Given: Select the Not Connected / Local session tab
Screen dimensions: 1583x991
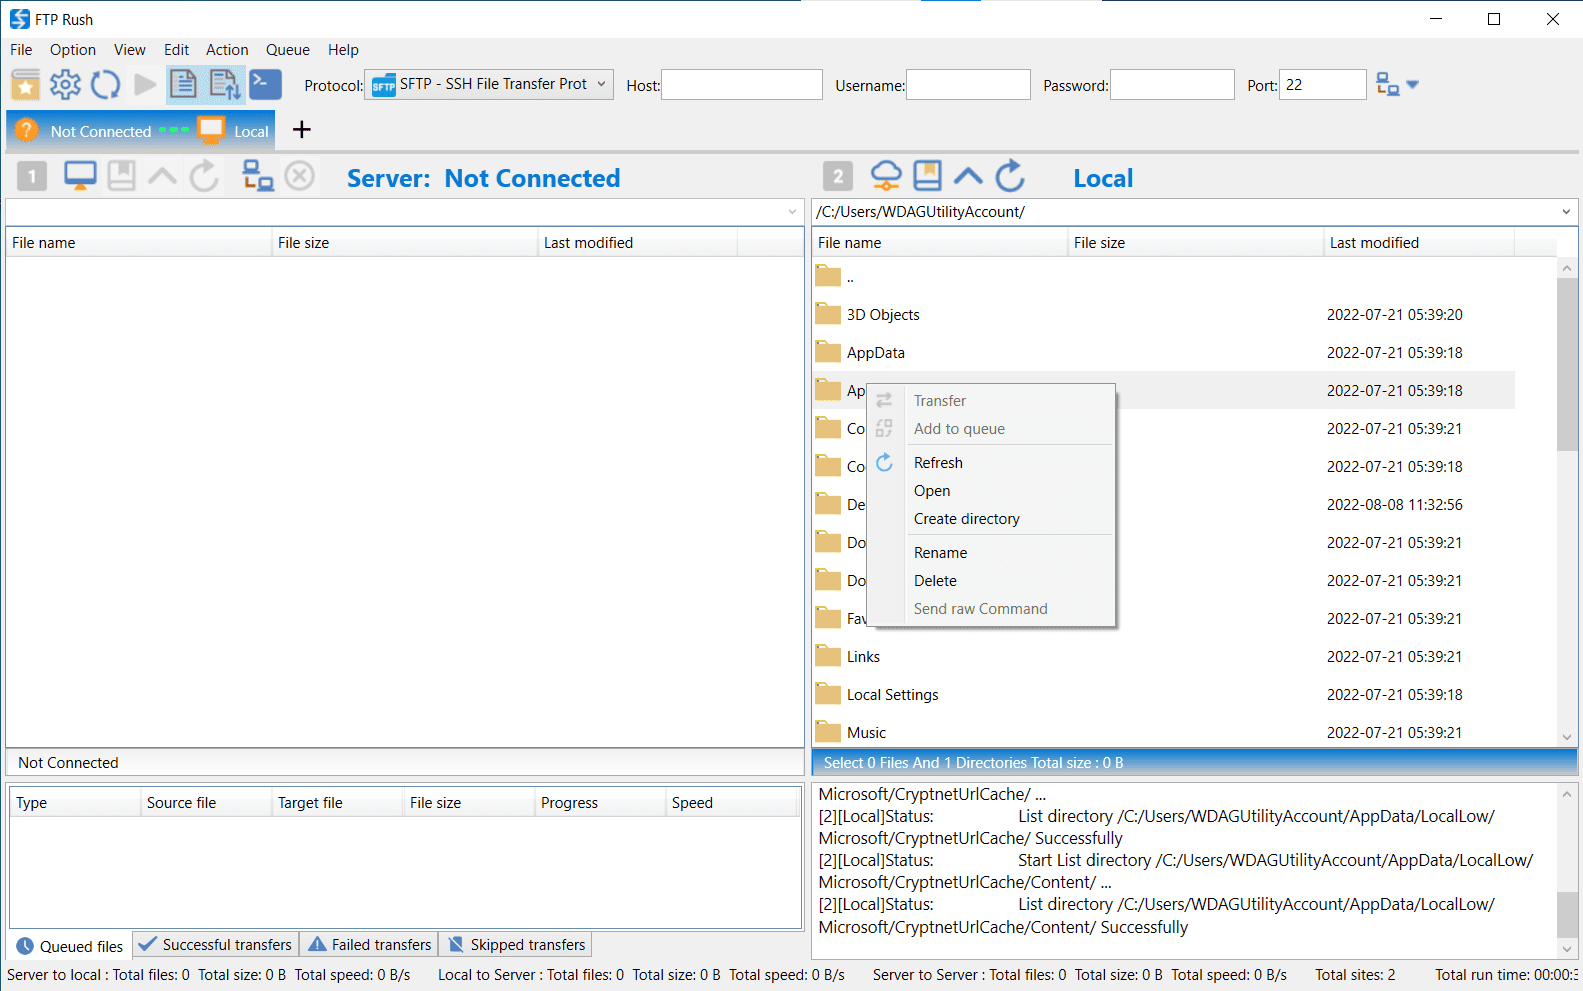Looking at the screenshot, I should 141,131.
